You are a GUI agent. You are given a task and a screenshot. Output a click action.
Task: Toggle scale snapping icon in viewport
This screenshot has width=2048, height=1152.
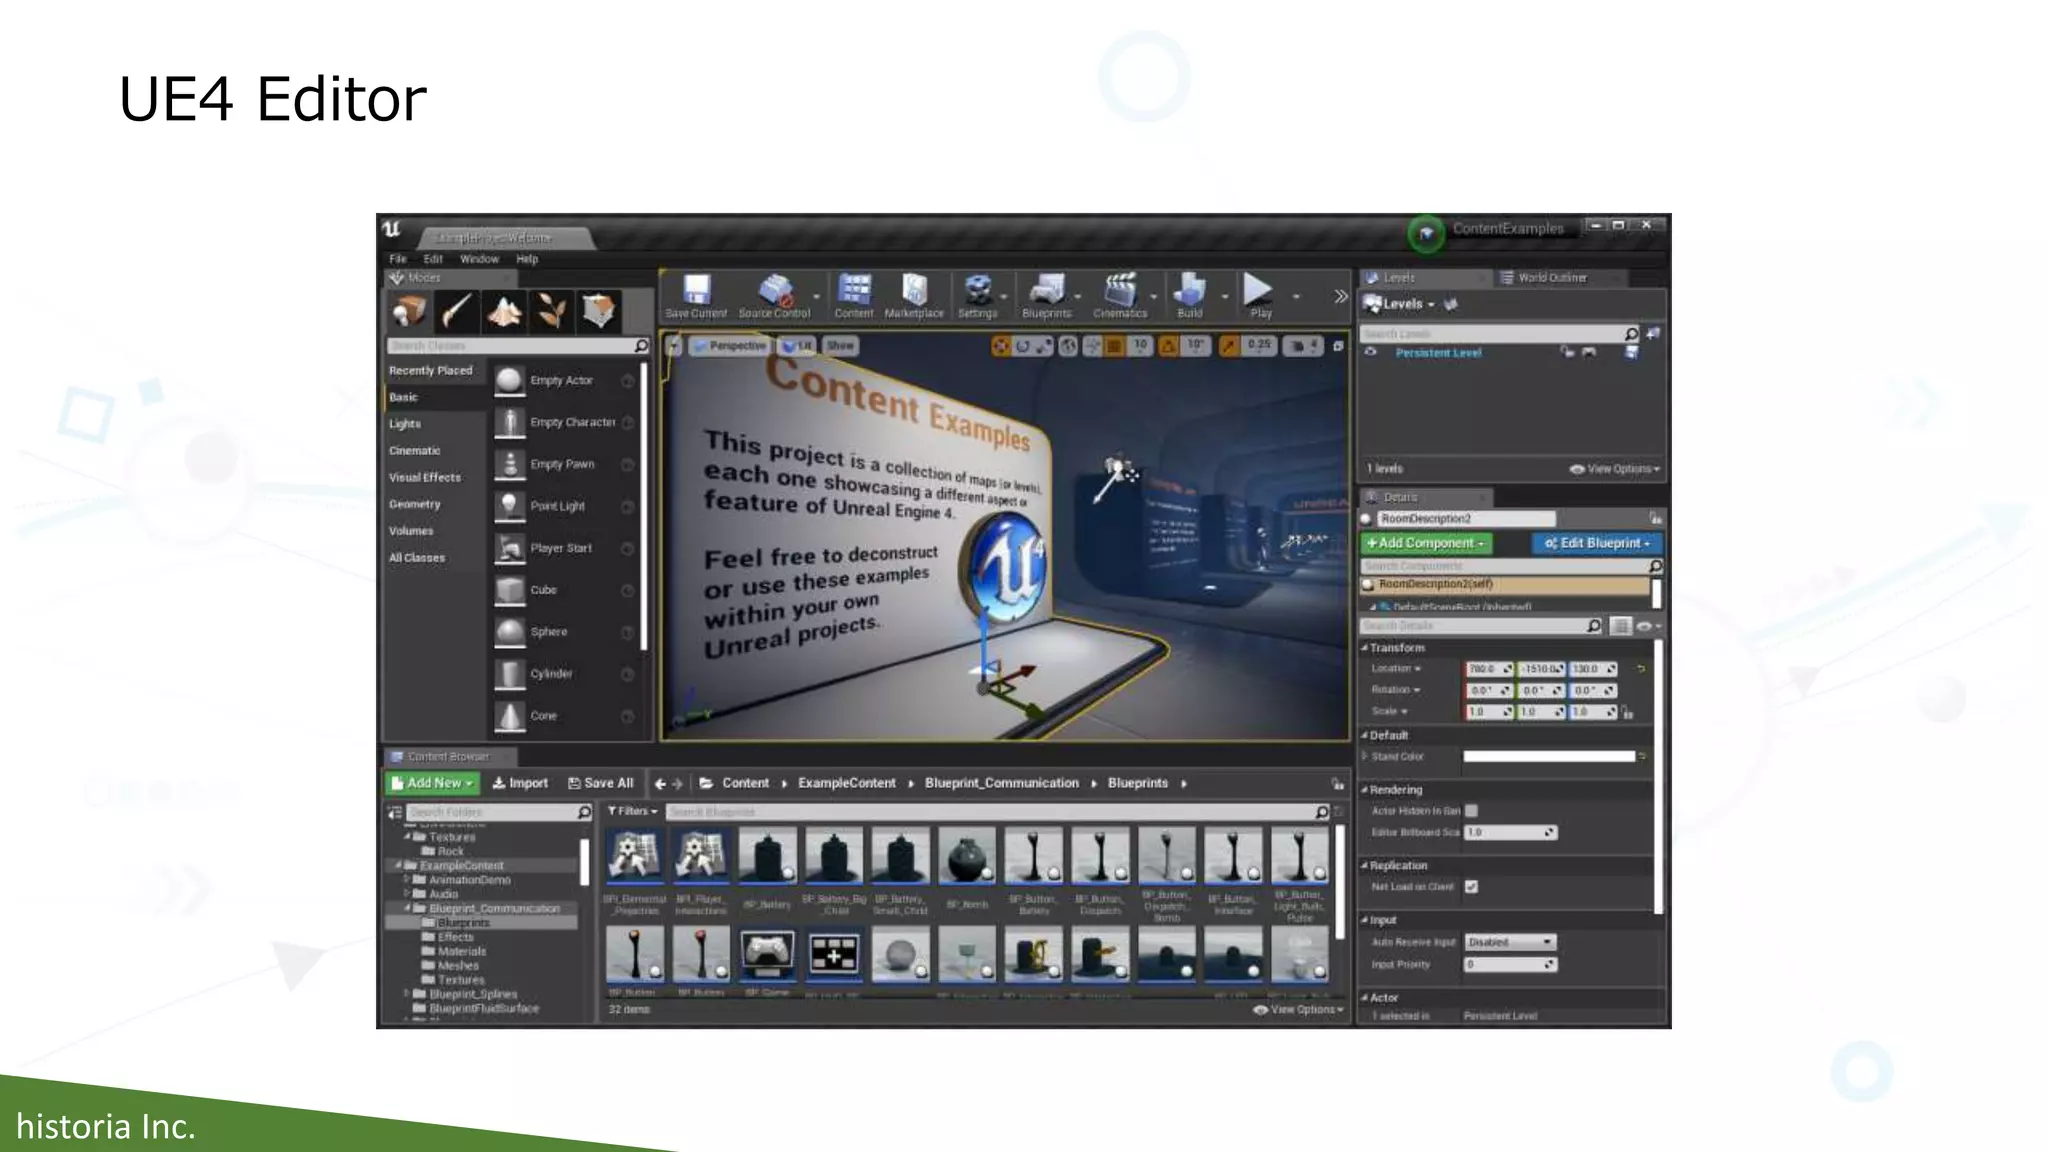coord(1229,346)
